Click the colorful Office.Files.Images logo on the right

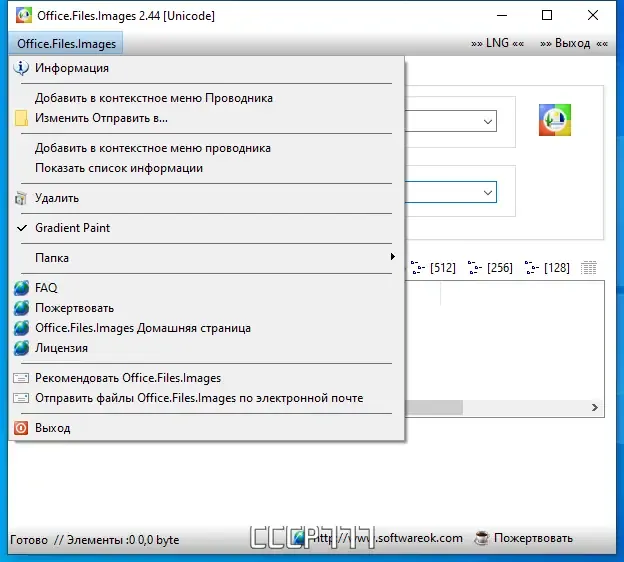[555, 120]
